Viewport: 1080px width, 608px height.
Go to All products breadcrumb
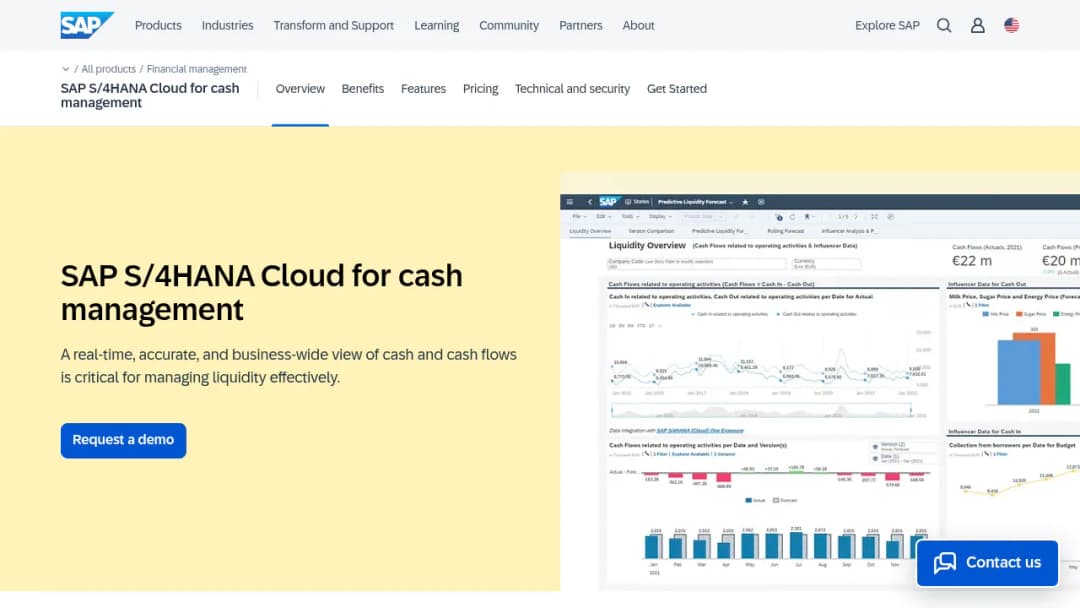pos(108,69)
